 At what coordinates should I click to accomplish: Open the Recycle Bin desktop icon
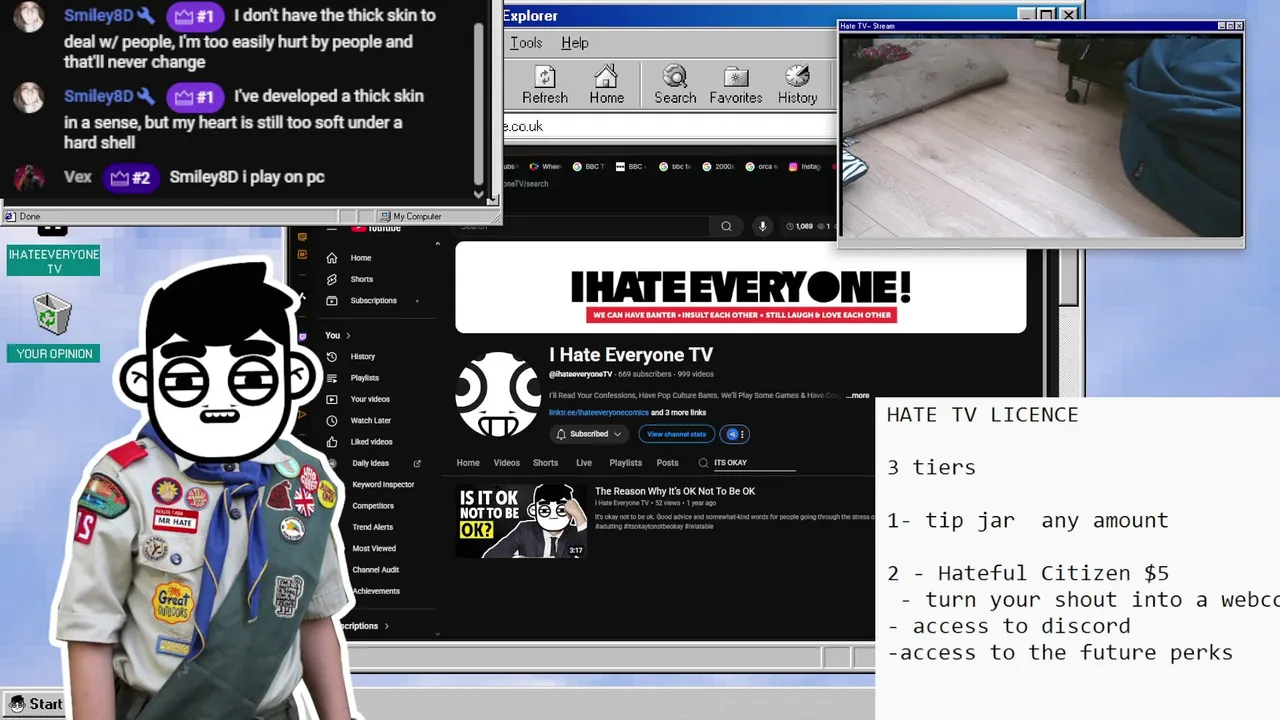pos(50,314)
